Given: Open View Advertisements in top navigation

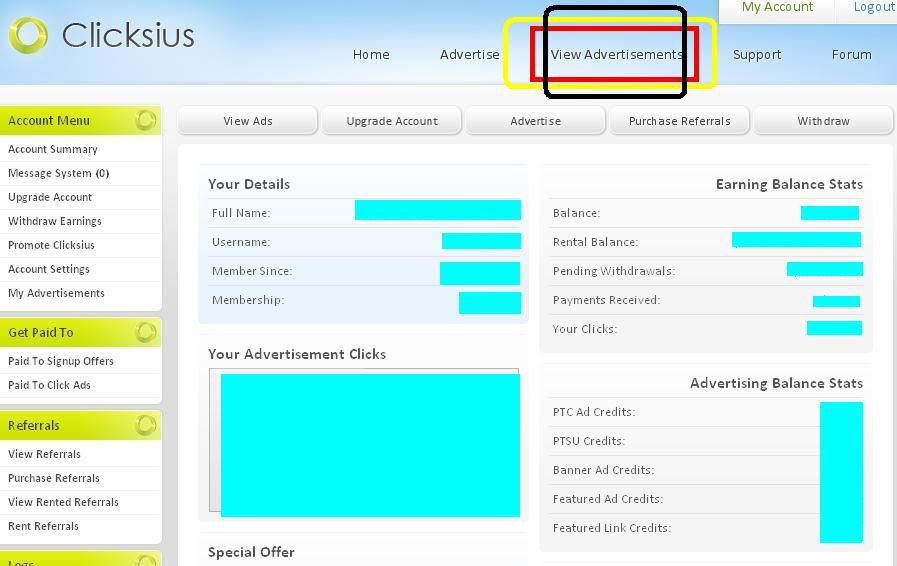Looking at the screenshot, I should point(617,54).
